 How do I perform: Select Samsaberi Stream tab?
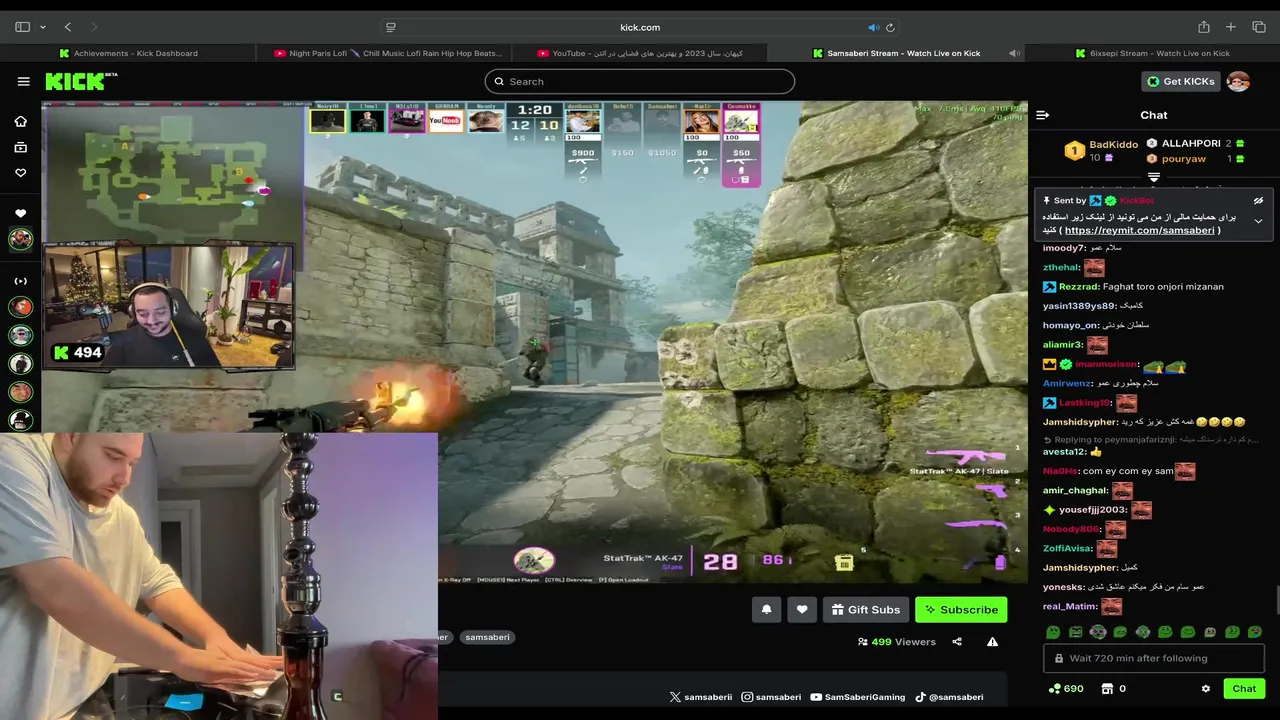coord(896,53)
